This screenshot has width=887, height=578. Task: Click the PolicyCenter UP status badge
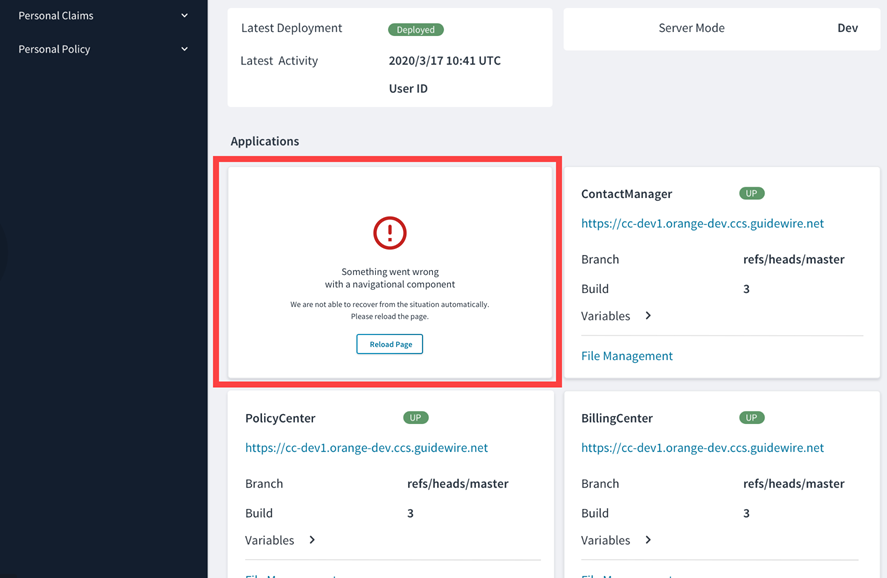[x=415, y=417]
